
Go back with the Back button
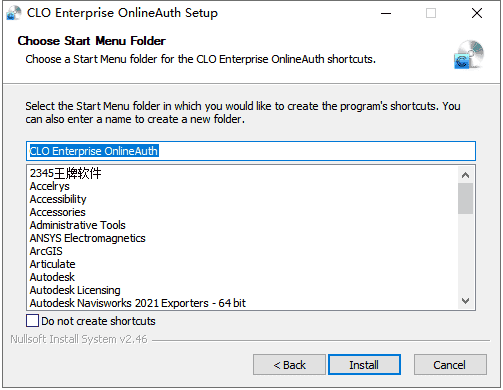coord(289,365)
